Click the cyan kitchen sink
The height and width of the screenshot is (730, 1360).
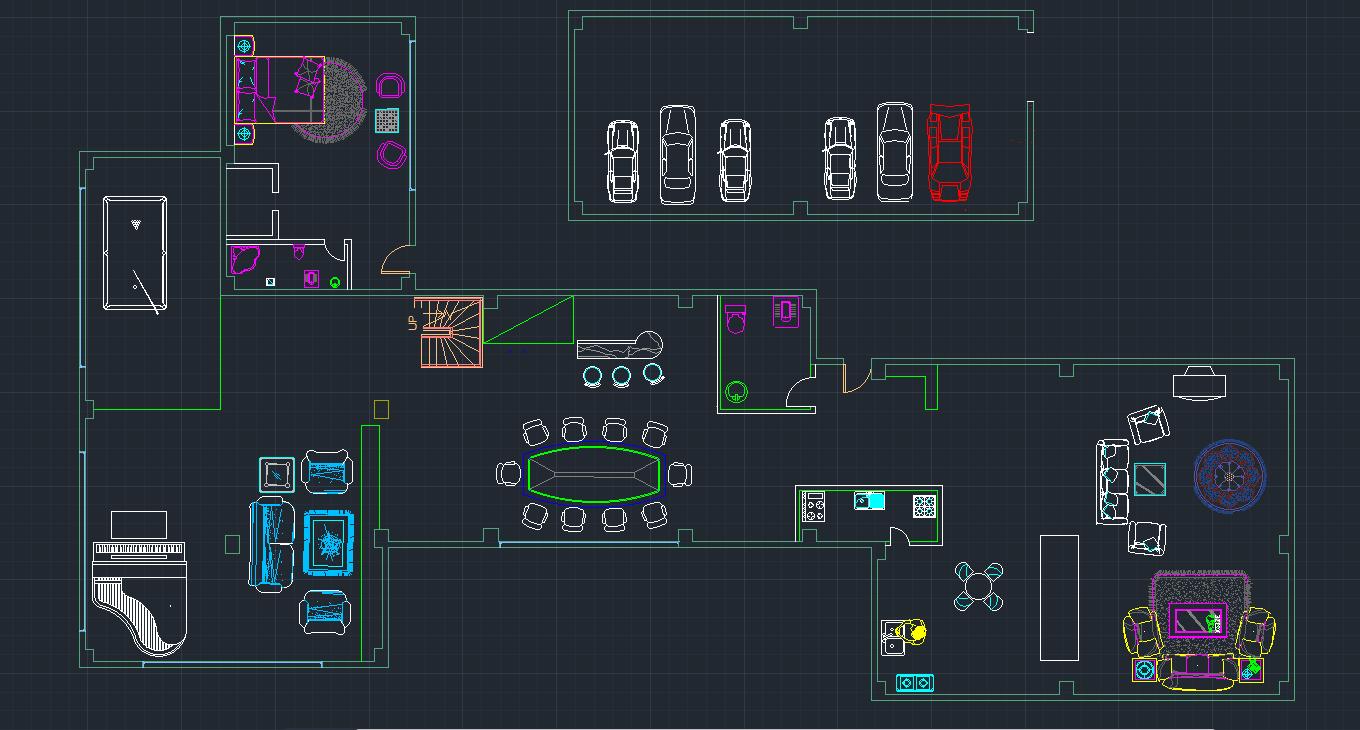pos(870,500)
